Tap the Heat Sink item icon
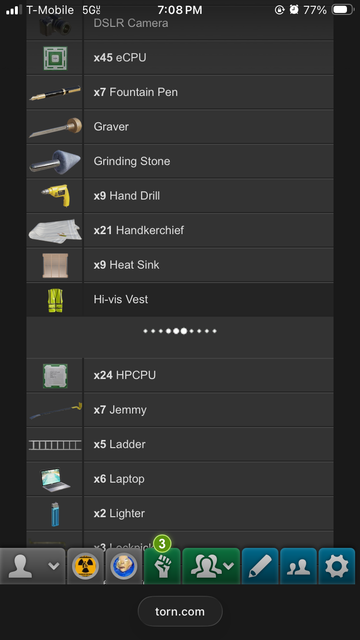This screenshot has width=360, height=640. [55, 265]
